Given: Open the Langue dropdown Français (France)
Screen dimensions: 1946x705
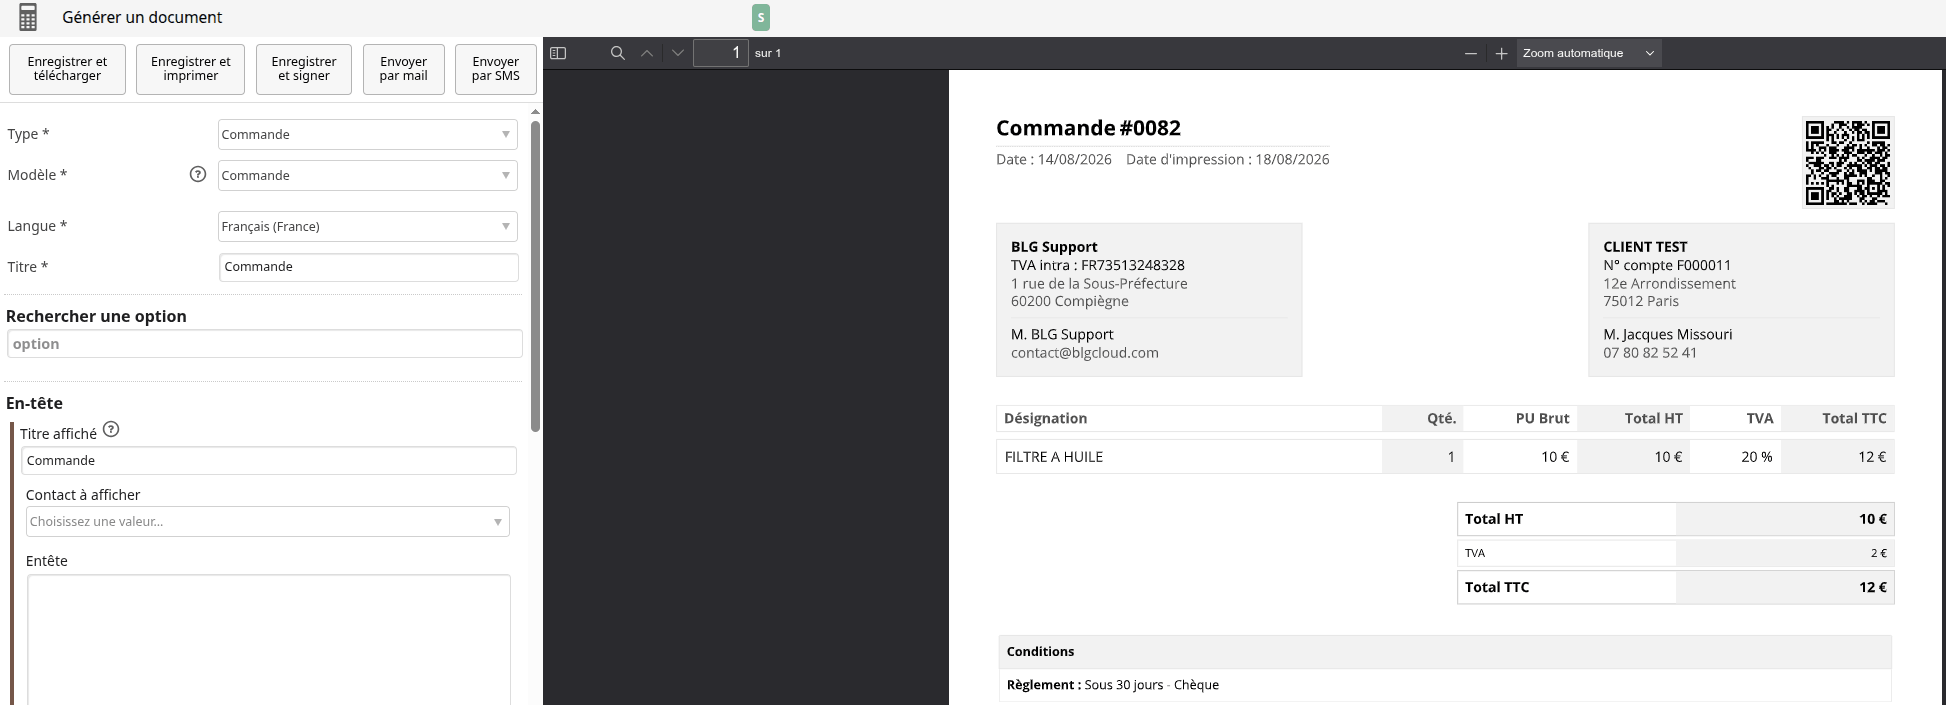Looking at the screenshot, I should 368,226.
